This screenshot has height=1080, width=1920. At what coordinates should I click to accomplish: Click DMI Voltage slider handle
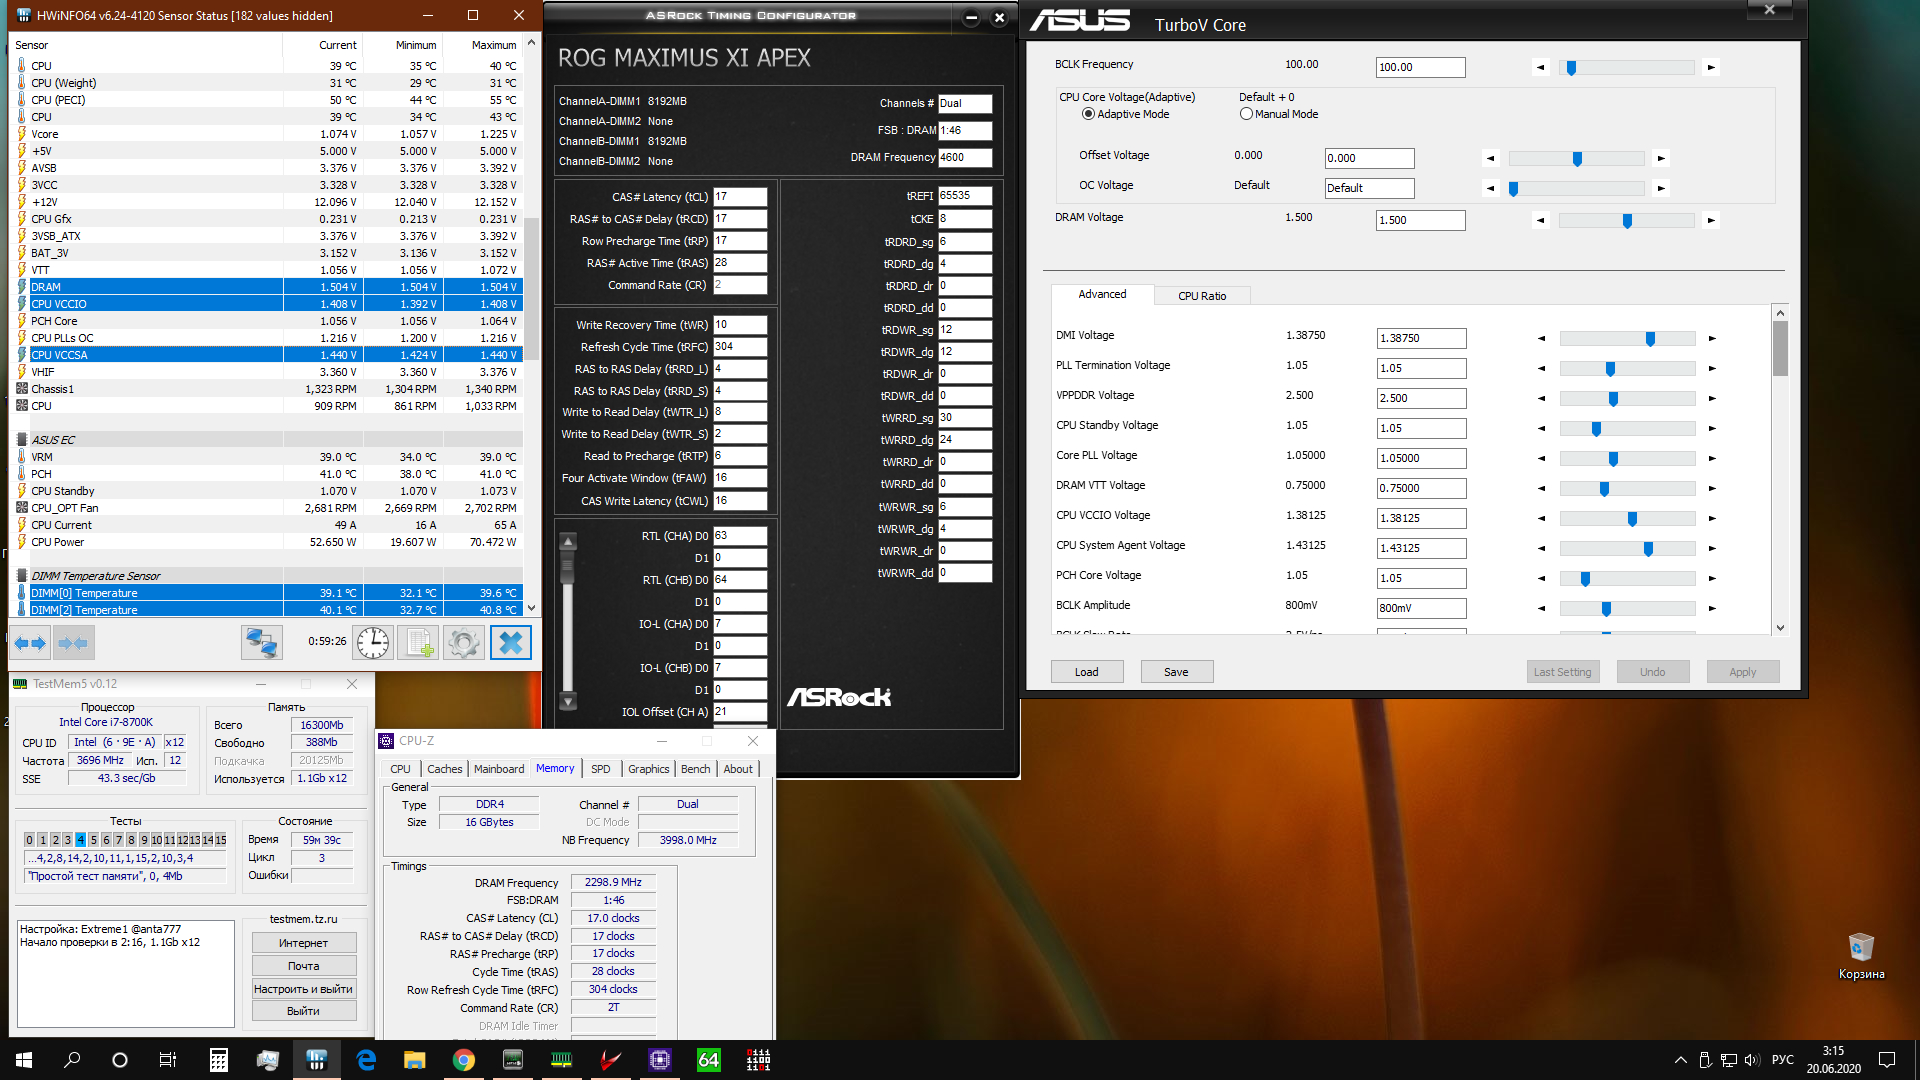pos(1650,339)
